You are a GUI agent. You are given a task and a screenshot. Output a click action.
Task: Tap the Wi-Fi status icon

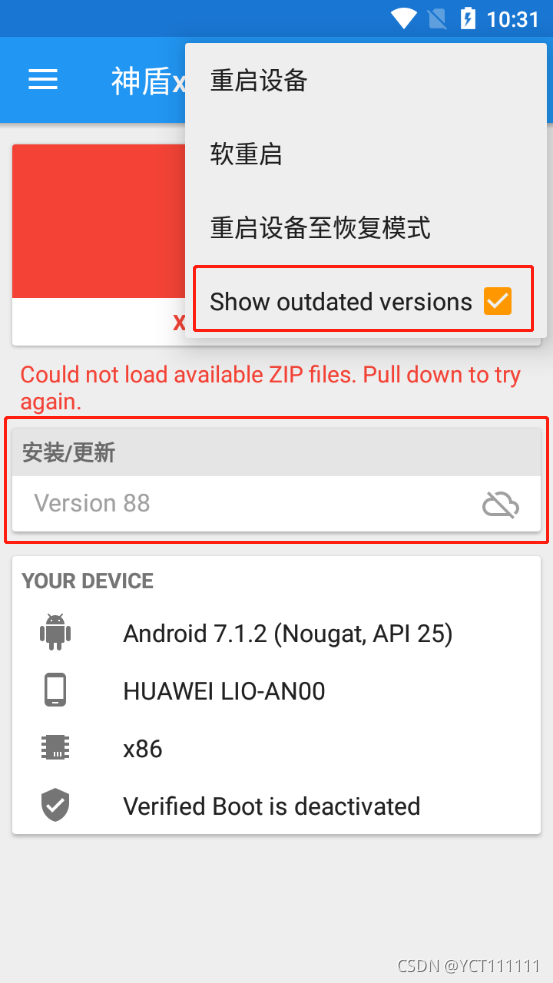403,19
